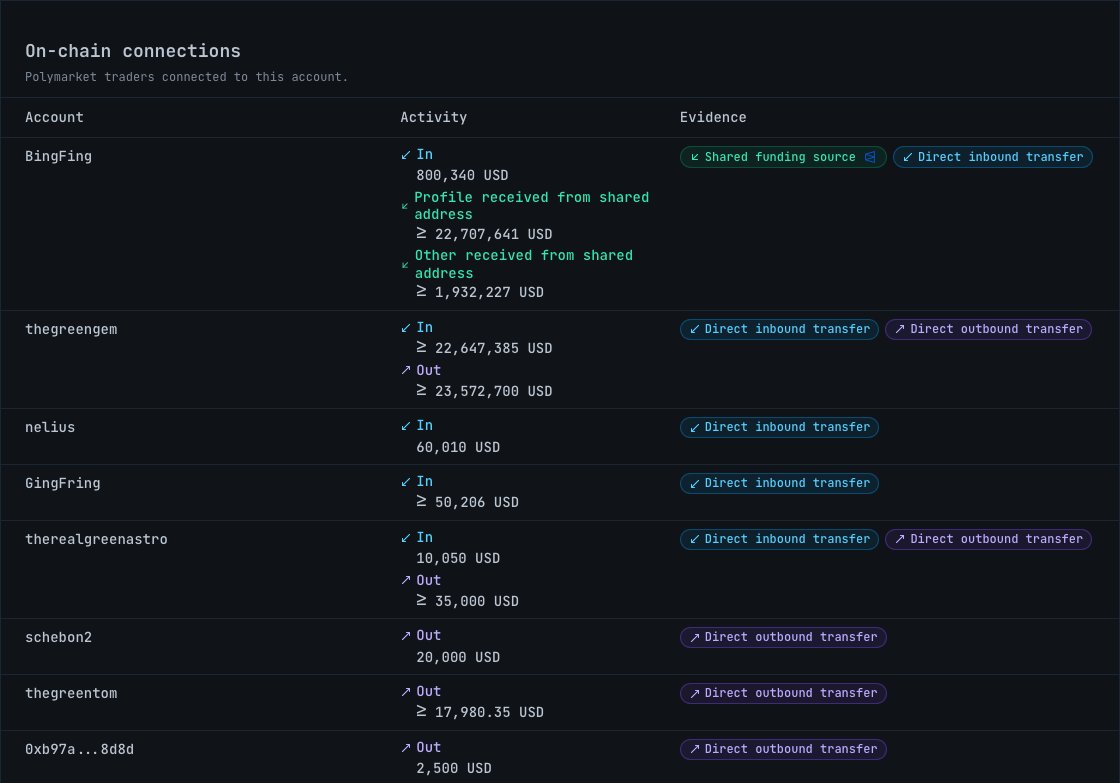Click the Out arrow icon in schebon2 row
1120x783 pixels.
406,636
